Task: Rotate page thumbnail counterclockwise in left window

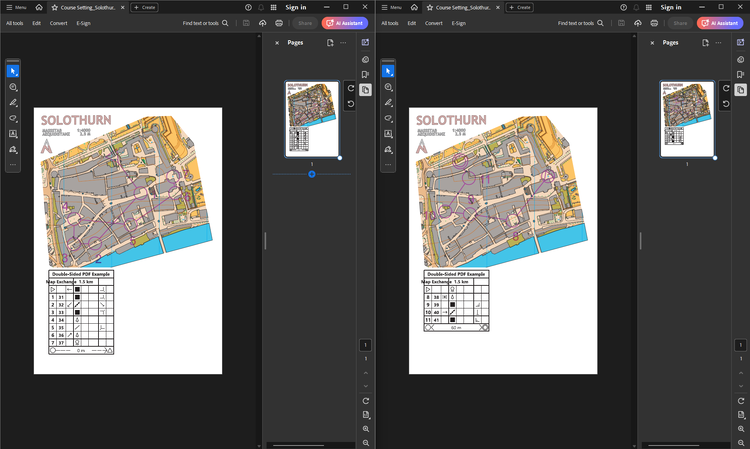Action: [x=351, y=104]
